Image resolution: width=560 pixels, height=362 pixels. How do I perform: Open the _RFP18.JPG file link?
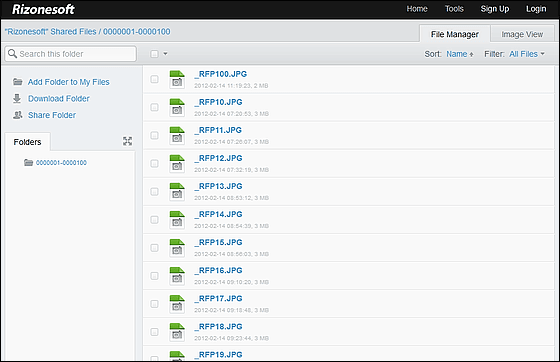[x=218, y=327]
